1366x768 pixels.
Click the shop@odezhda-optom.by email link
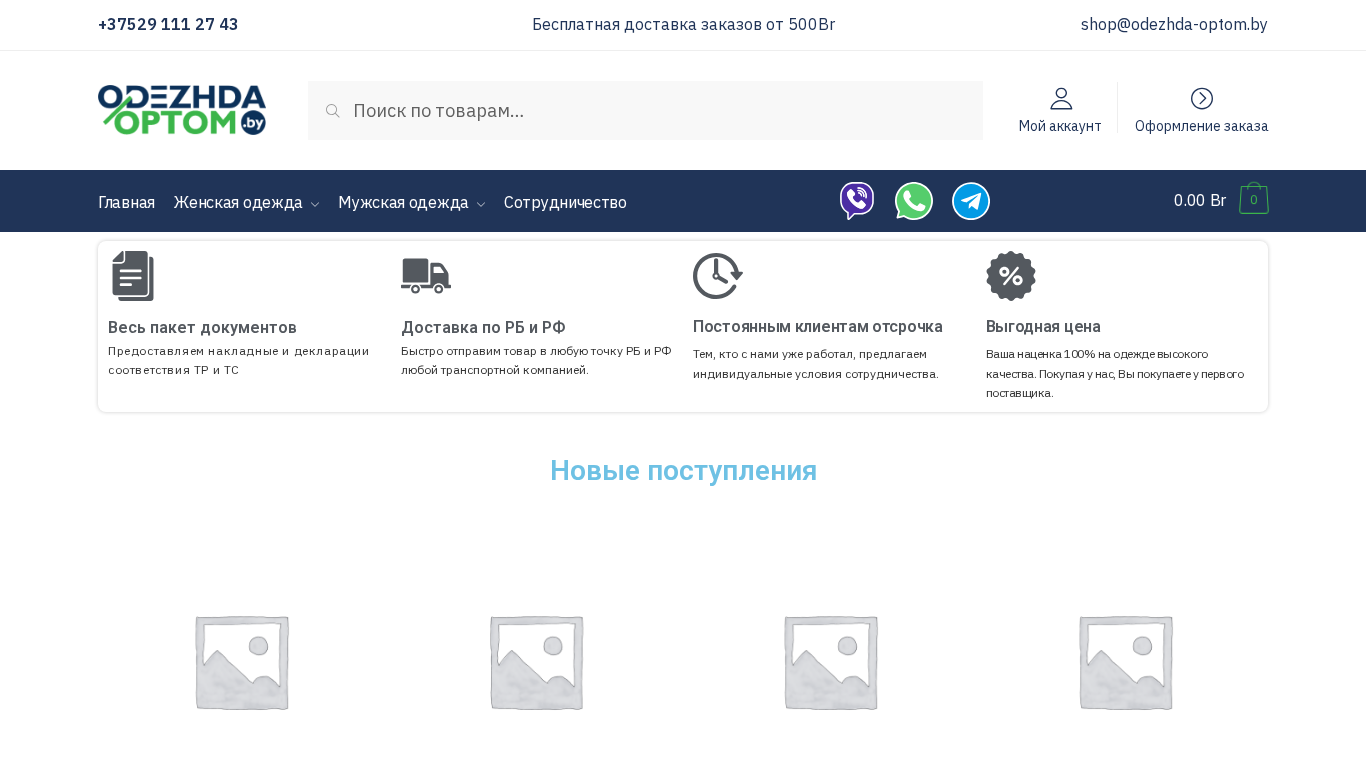[x=1173, y=25]
